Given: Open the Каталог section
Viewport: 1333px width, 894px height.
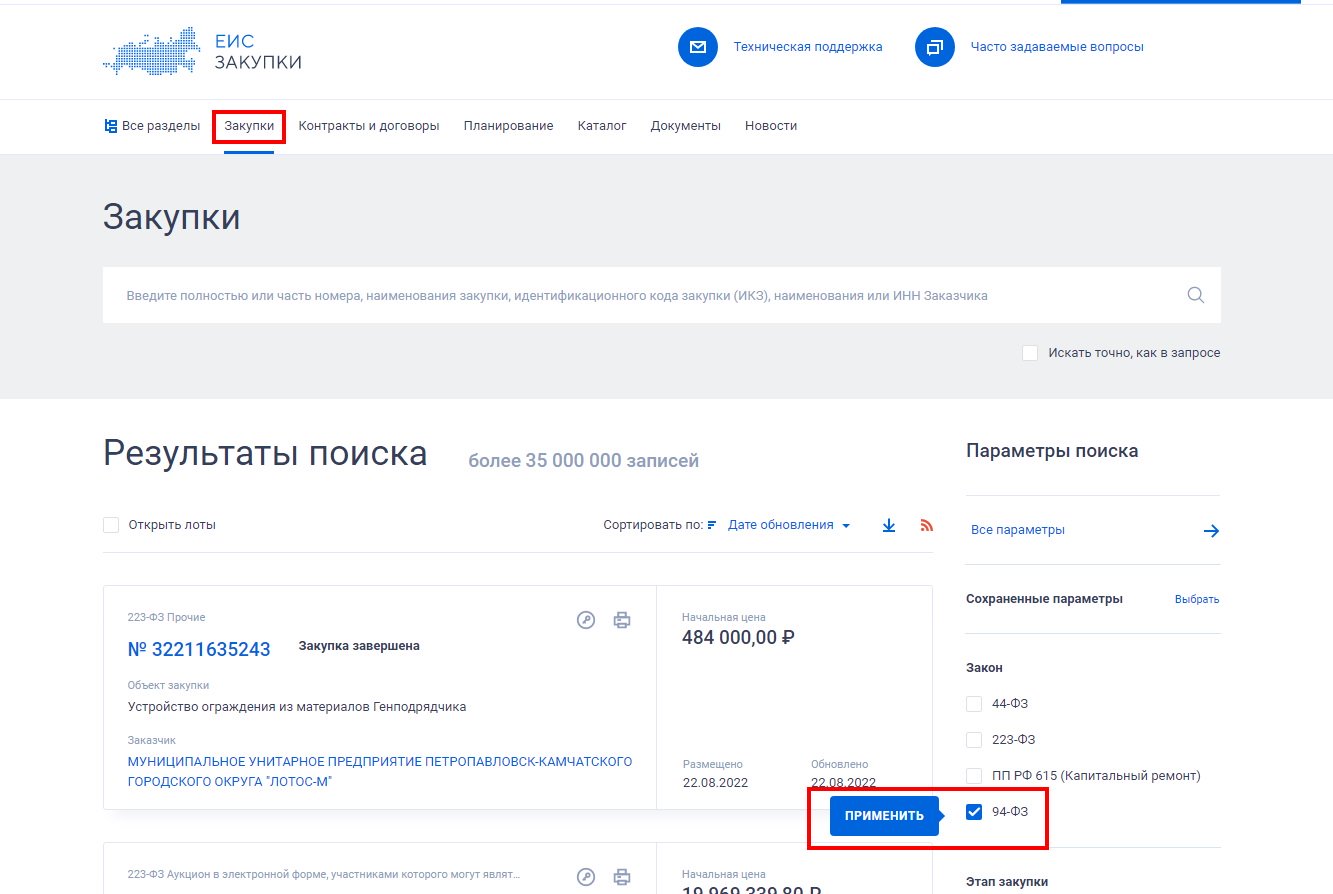Looking at the screenshot, I should 602,126.
